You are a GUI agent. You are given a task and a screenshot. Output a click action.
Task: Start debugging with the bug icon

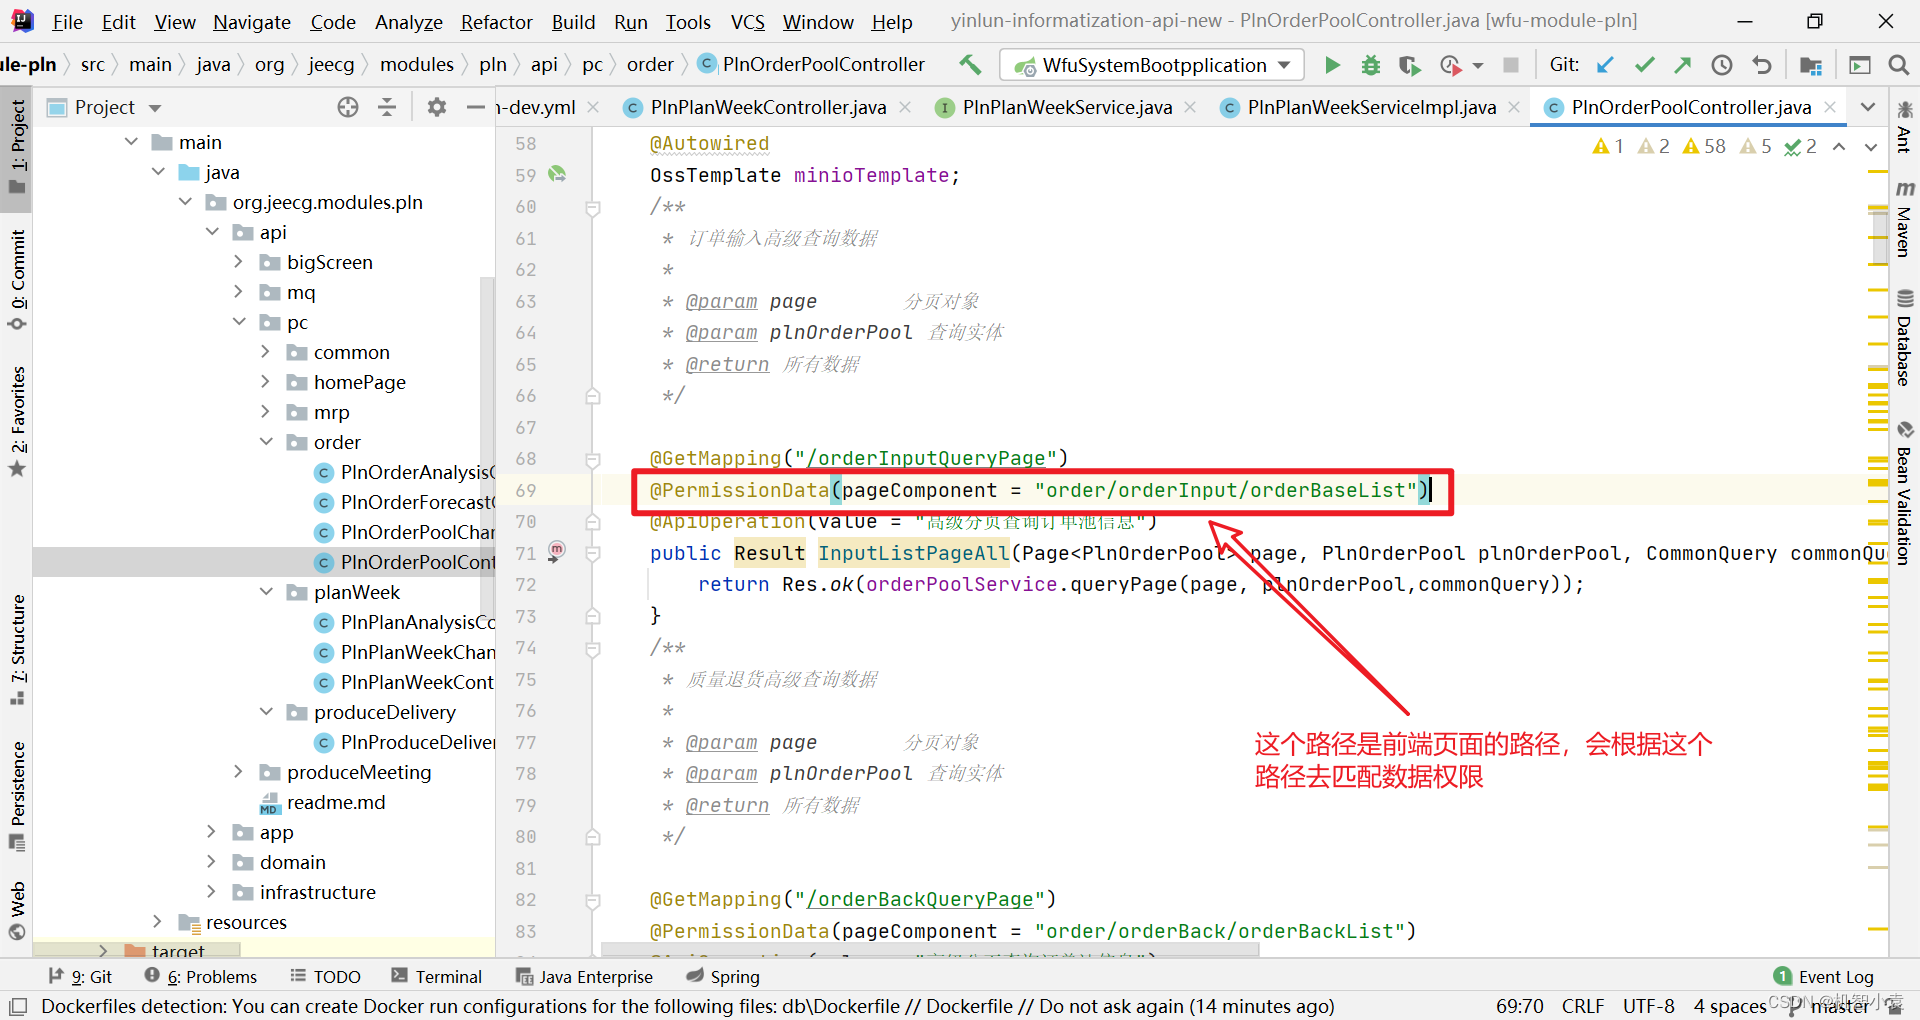click(x=1371, y=65)
